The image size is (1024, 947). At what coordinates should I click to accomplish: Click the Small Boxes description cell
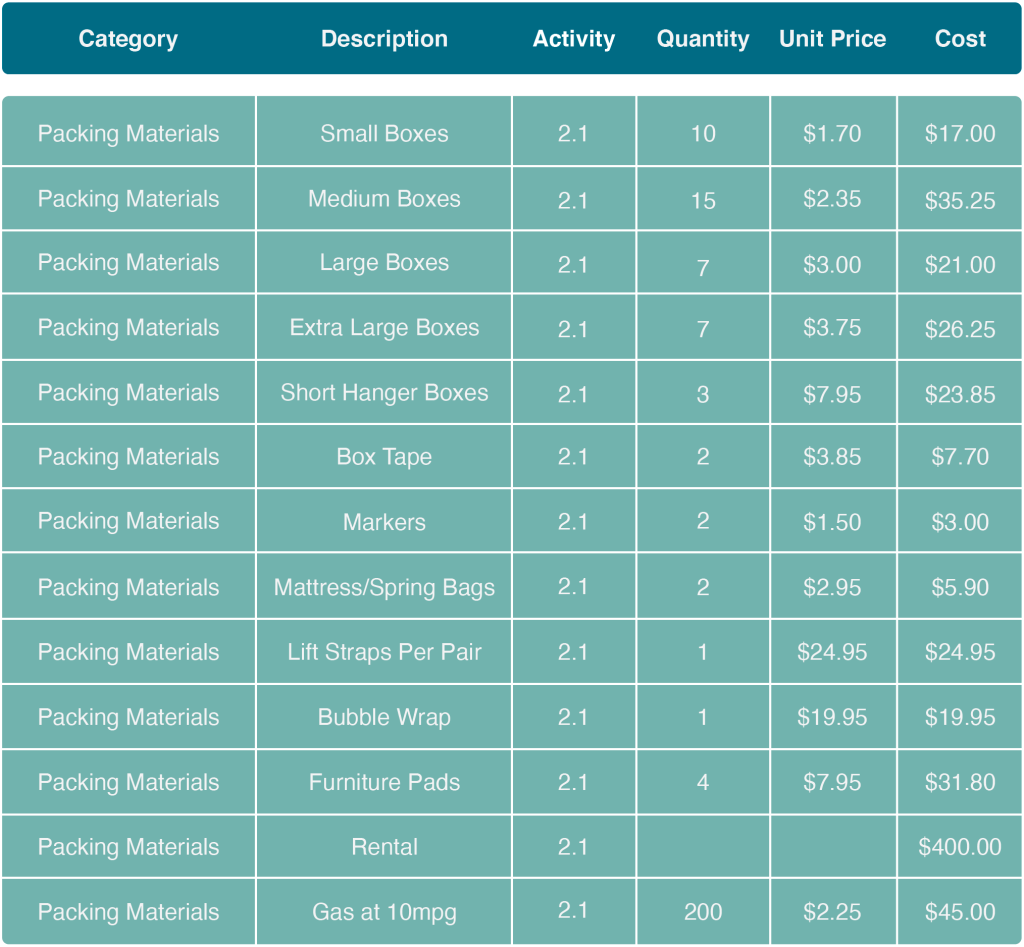[x=384, y=133]
